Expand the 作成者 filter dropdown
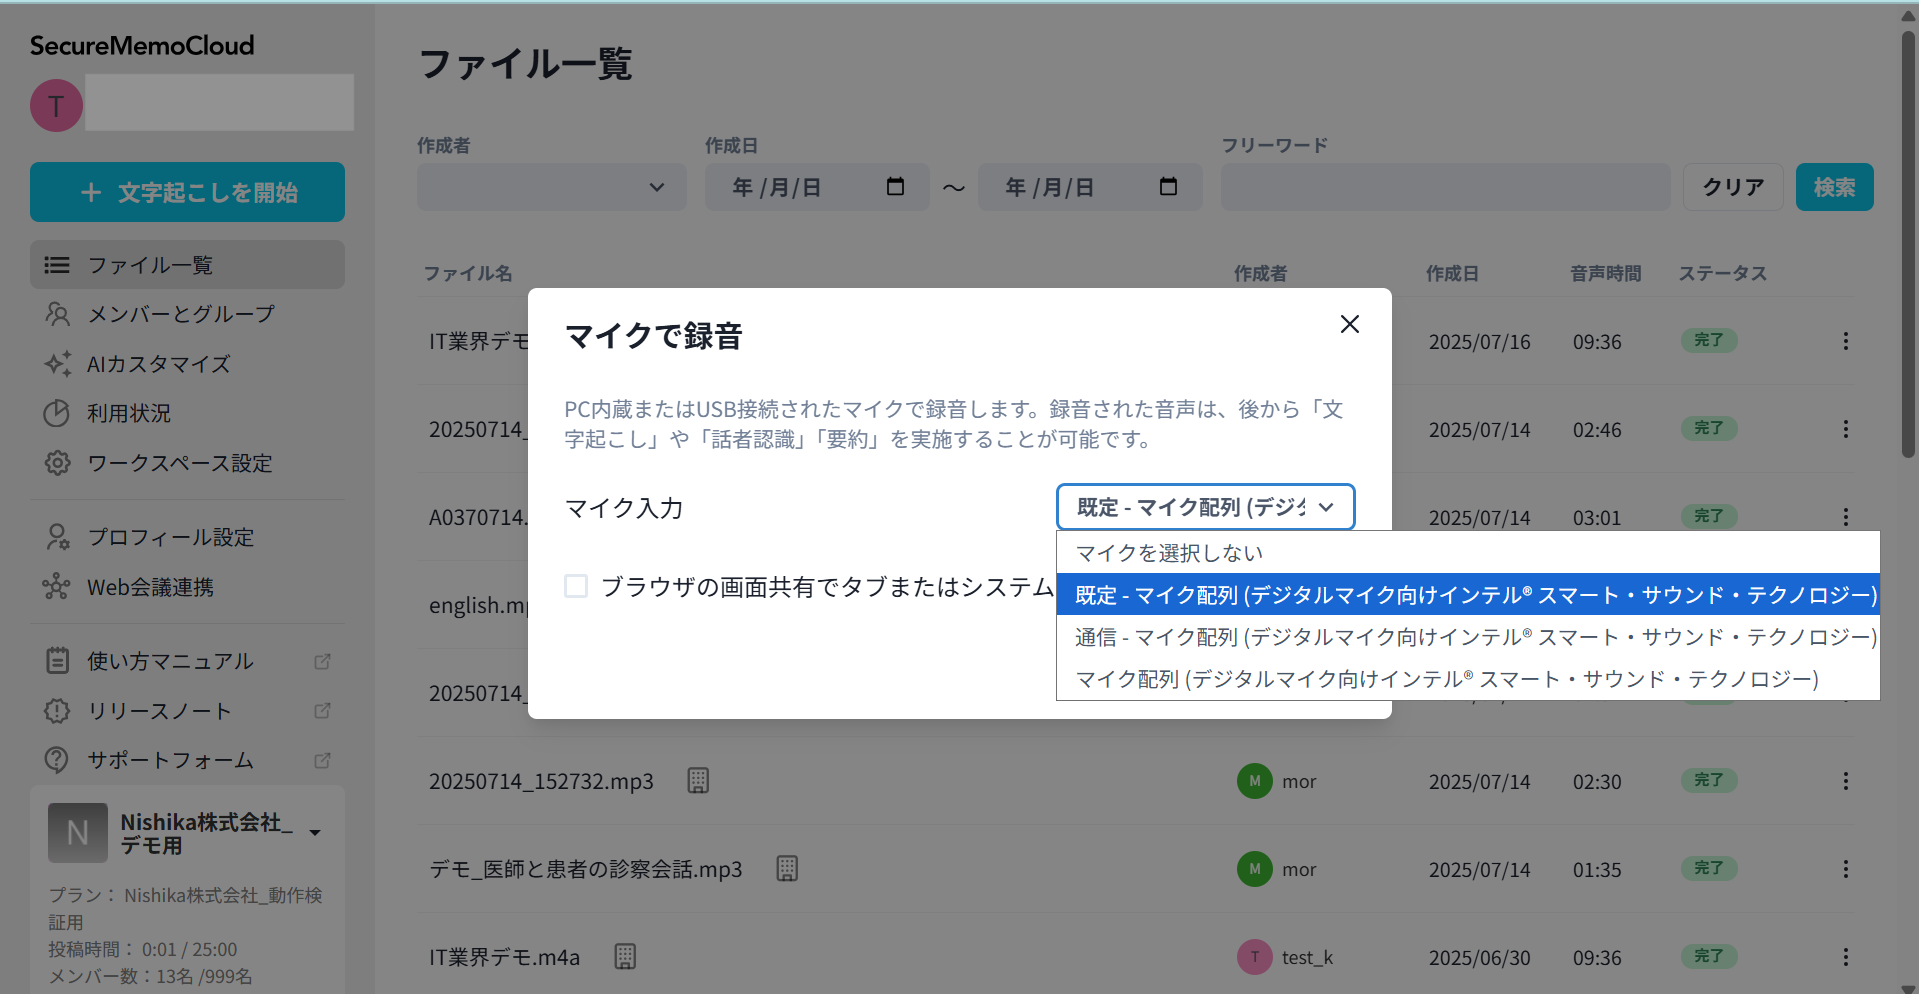Screen dimensions: 1919x994 pos(551,187)
